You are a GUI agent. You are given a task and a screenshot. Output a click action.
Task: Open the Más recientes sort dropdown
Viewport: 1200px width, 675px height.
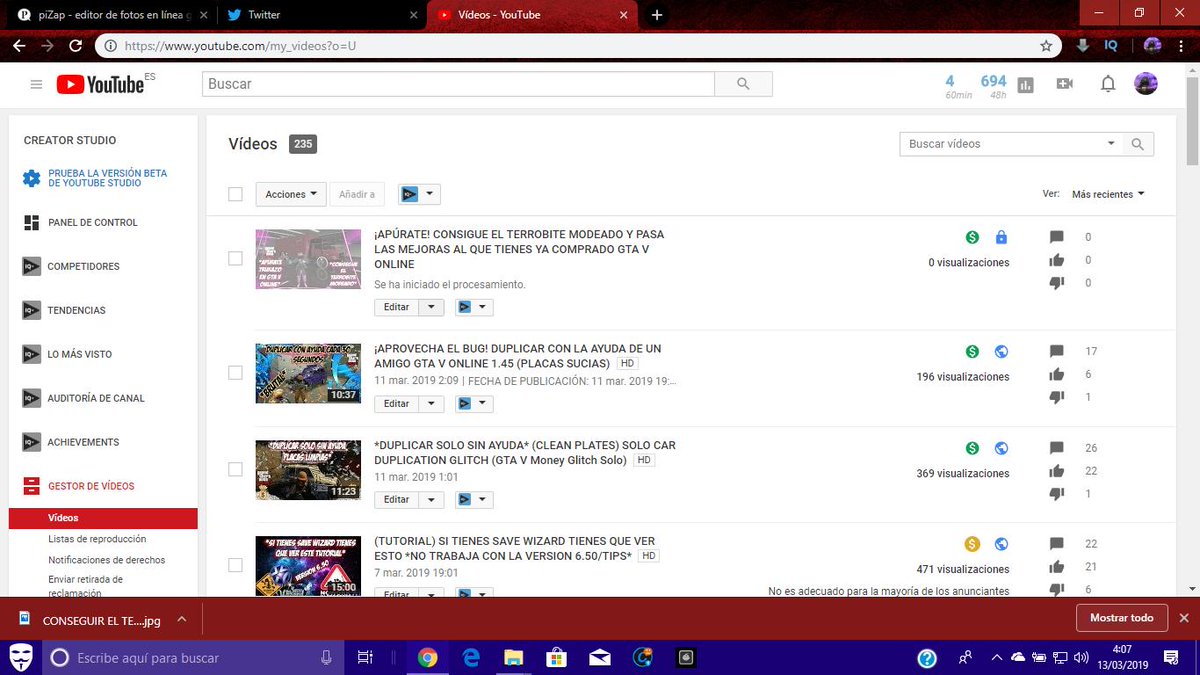[x=1108, y=194]
